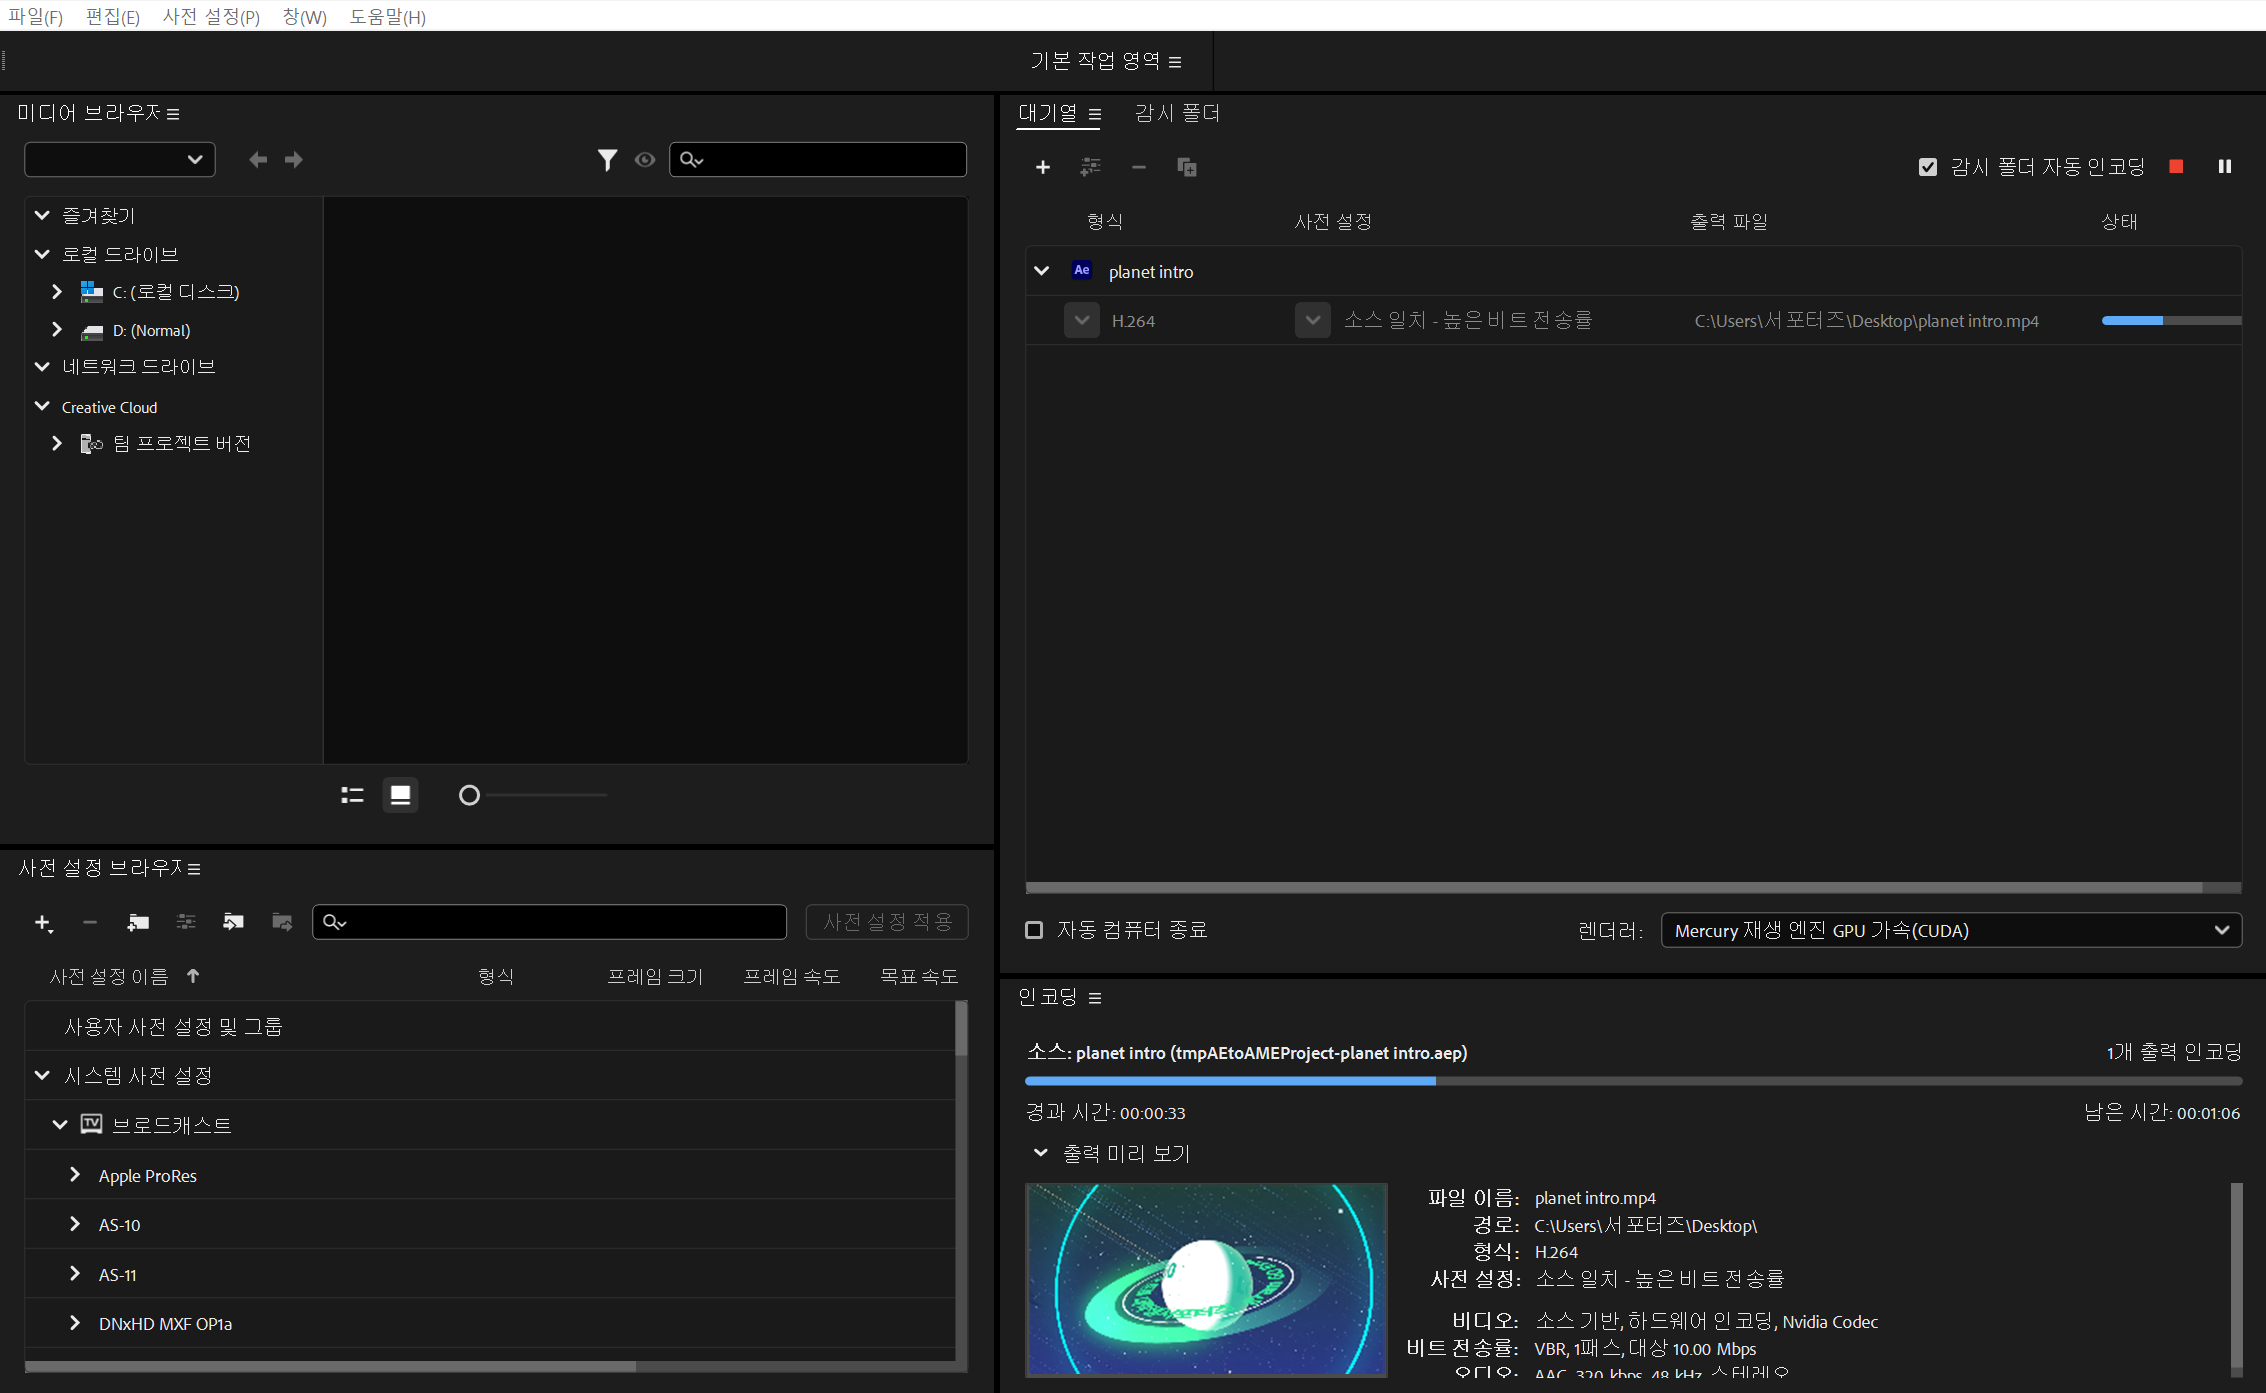Image resolution: width=2266 pixels, height=1393 pixels.
Task: Click the new preset group folder icon
Action: pyautogui.click(x=138, y=922)
